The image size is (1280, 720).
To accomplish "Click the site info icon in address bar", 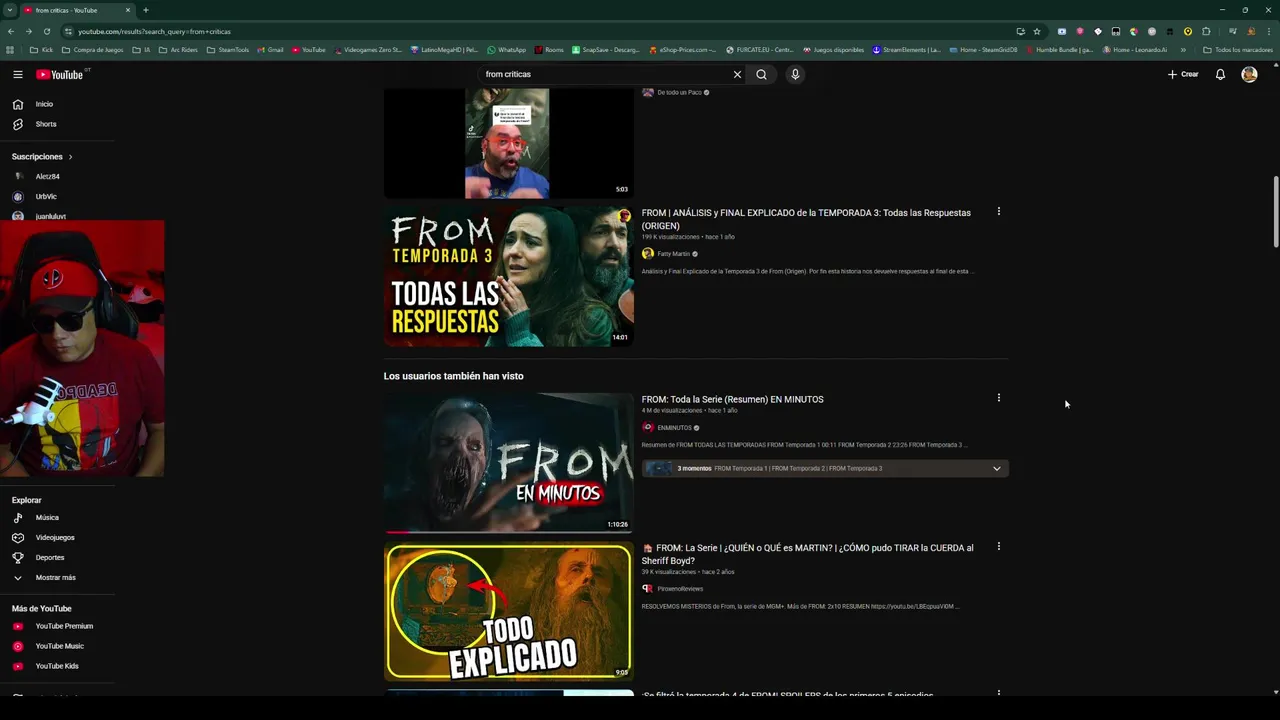I will pyautogui.click(x=68, y=31).
